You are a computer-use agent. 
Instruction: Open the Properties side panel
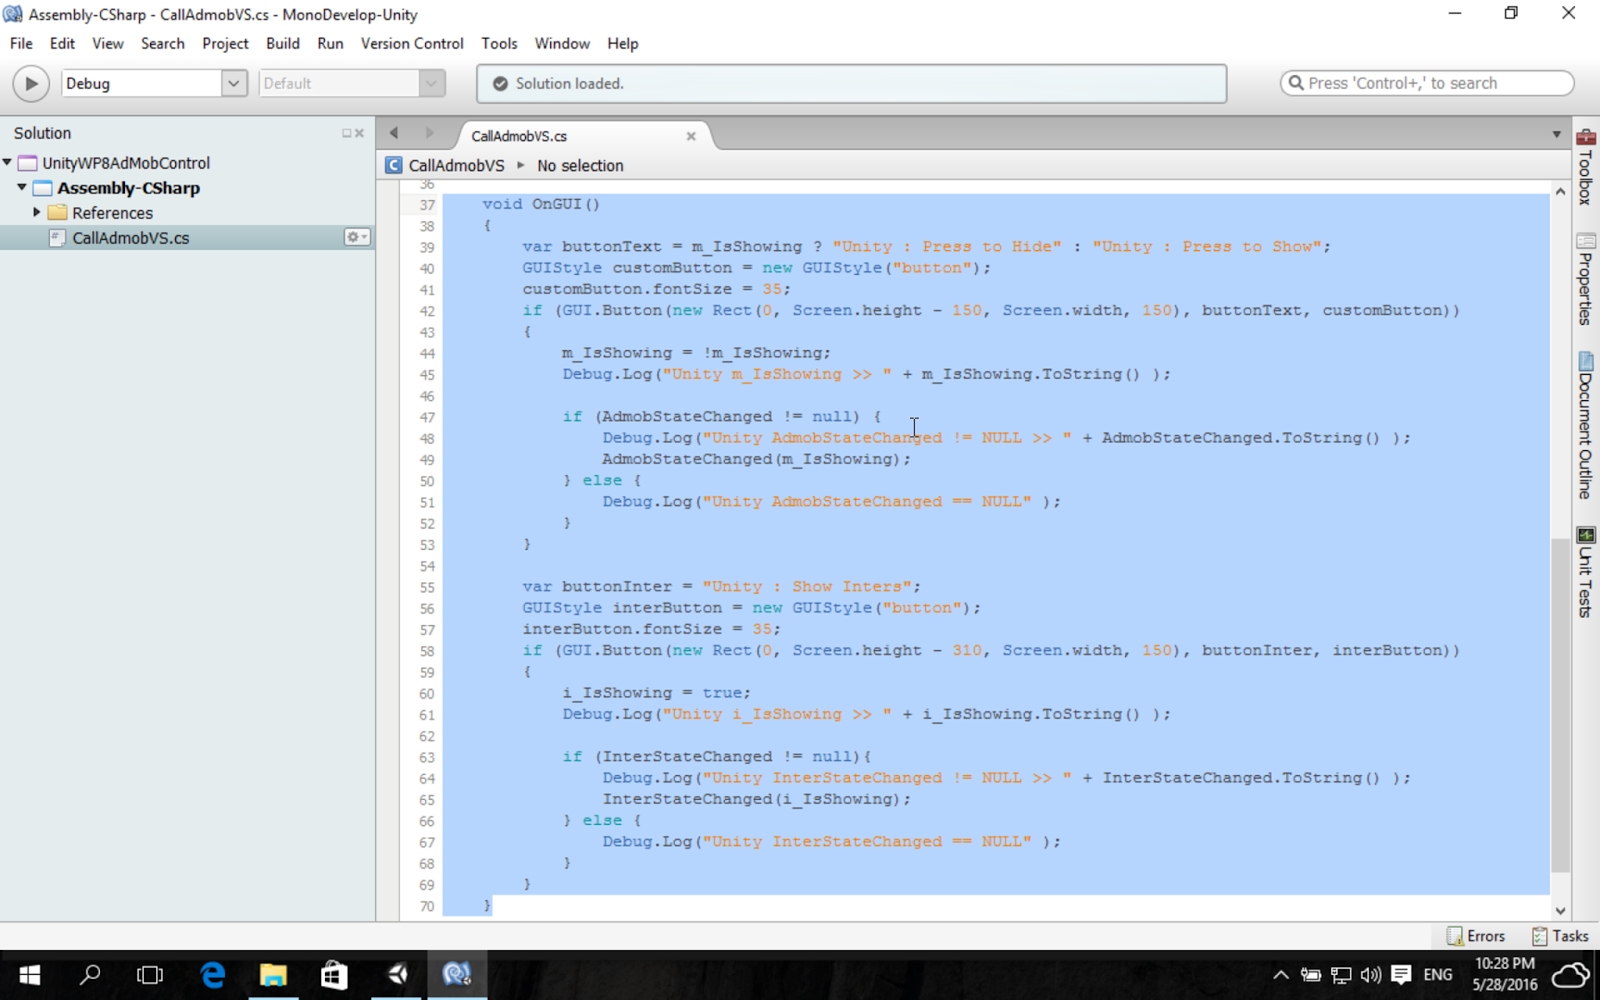pos(1586,279)
